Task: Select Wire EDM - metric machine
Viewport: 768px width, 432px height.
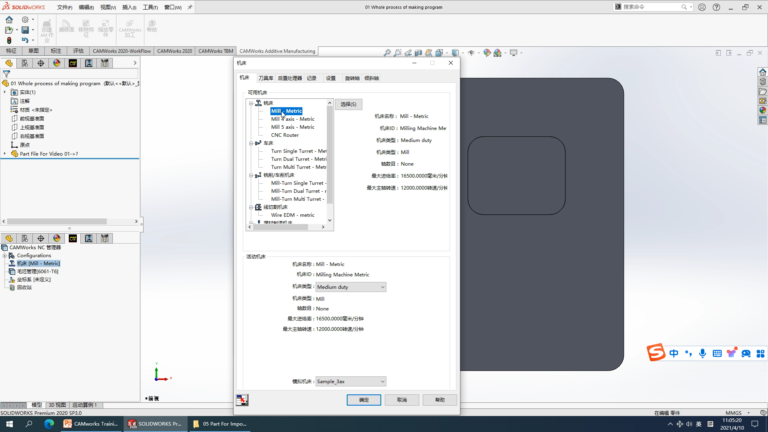Action: point(292,215)
